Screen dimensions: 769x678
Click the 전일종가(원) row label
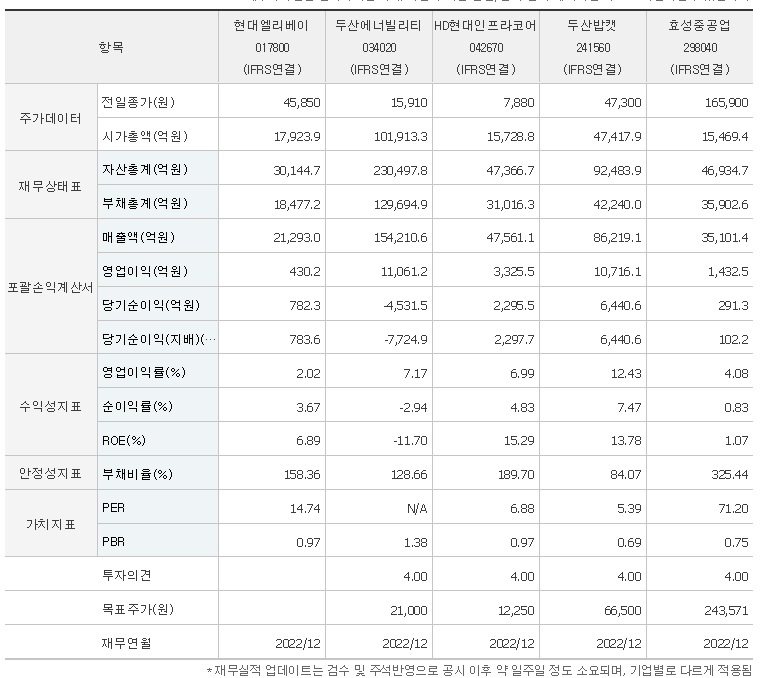(138, 102)
